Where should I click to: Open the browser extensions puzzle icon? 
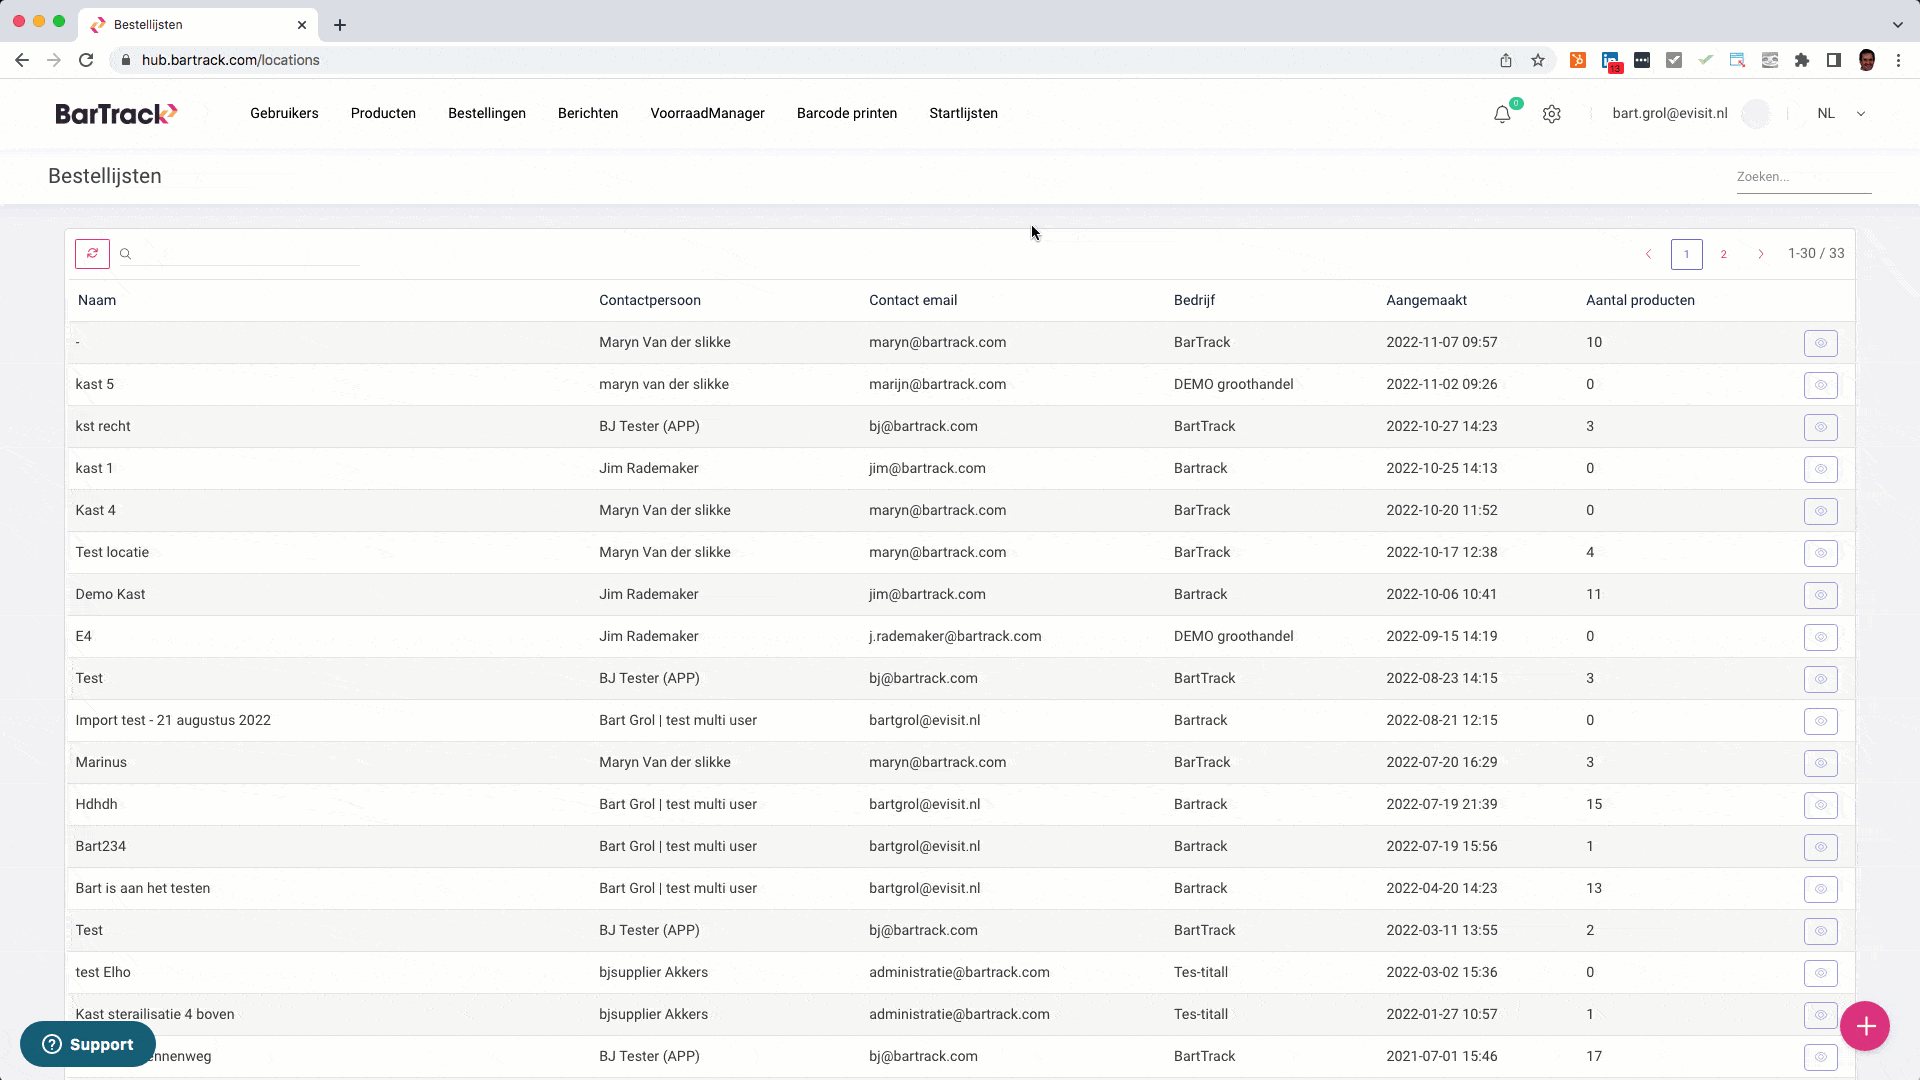tap(1802, 60)
